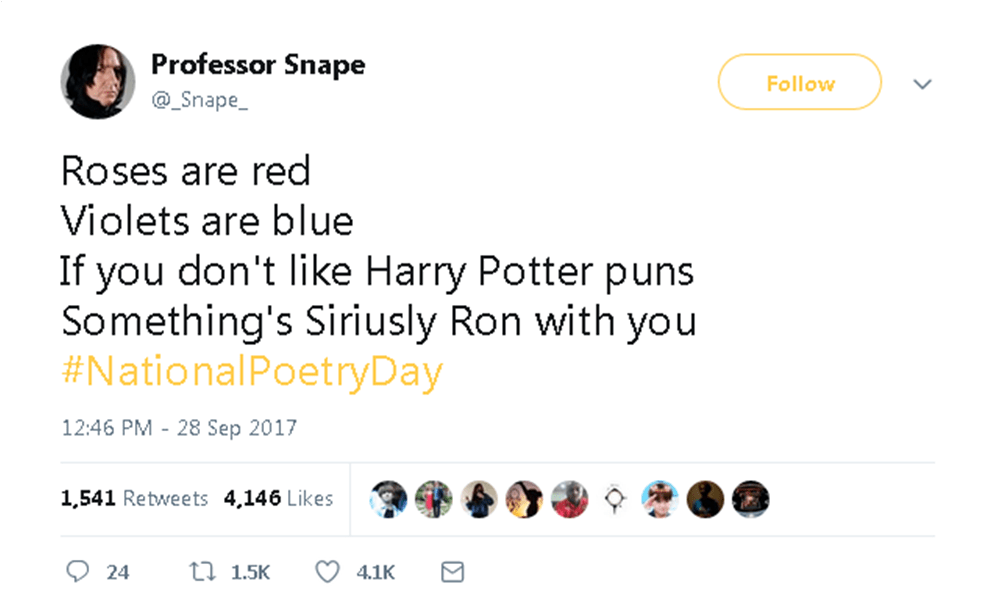Open the #NationalPoetryDay hashtag
The height and width of the screenshot is (605, 982).
pyautogui.click(x=250, y=370)
